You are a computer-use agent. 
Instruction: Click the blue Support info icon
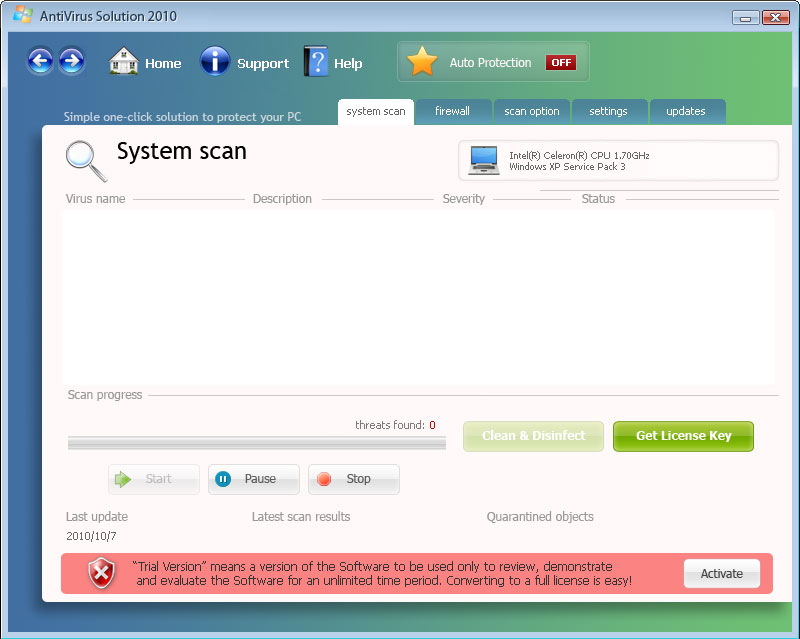[215, 61]
